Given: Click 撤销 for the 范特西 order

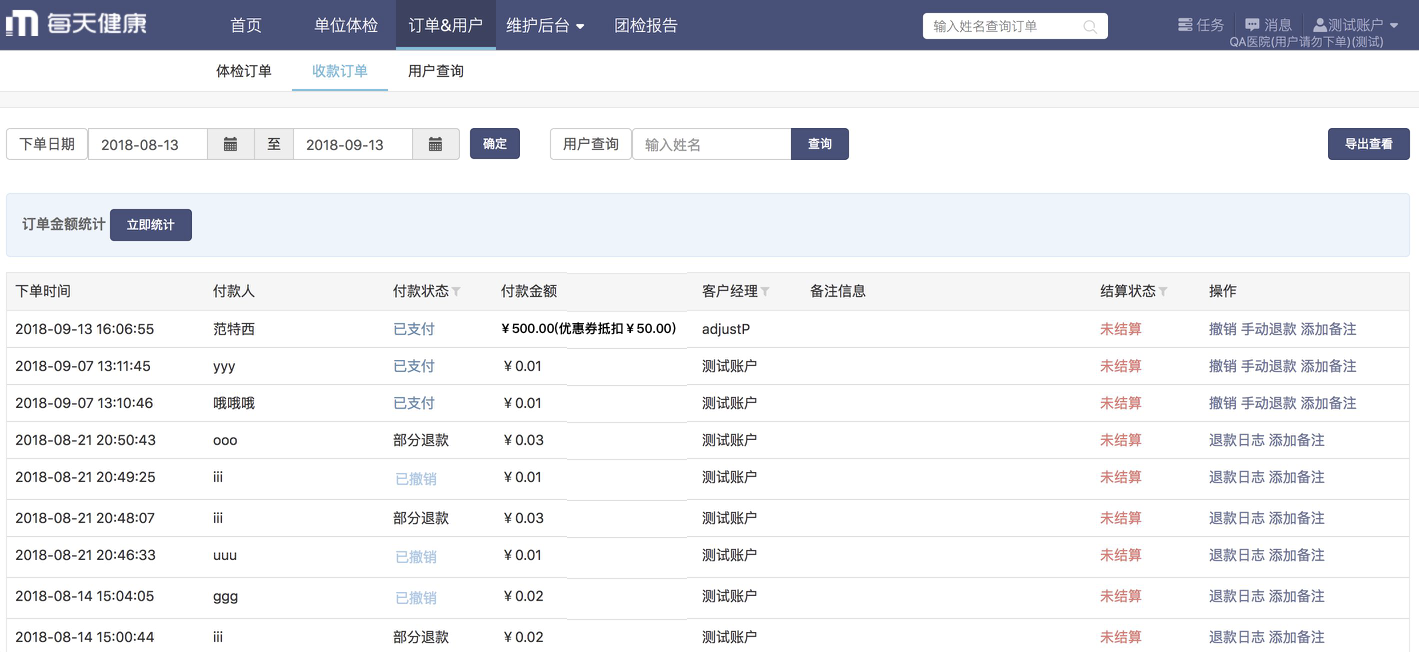Looking at the screenshot, I should coord(1223,329).
